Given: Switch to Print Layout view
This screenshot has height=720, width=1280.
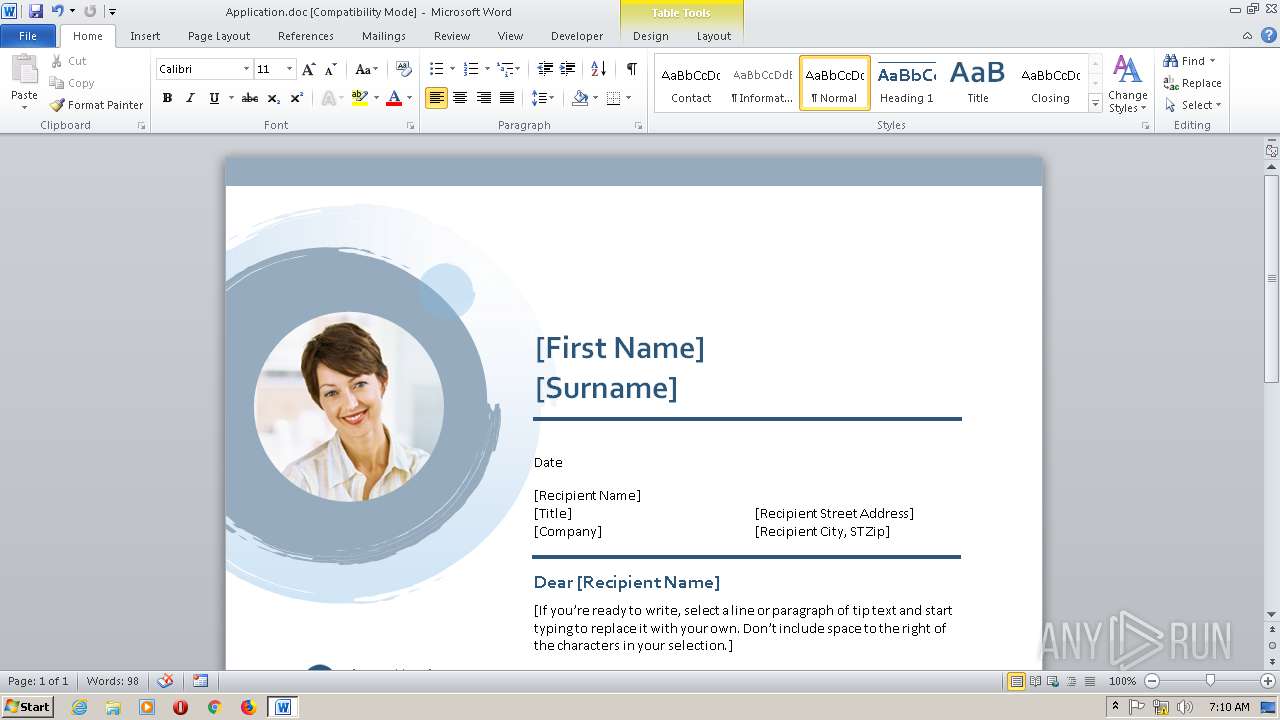Looking at the screenshot, I should pos(1017,681).
